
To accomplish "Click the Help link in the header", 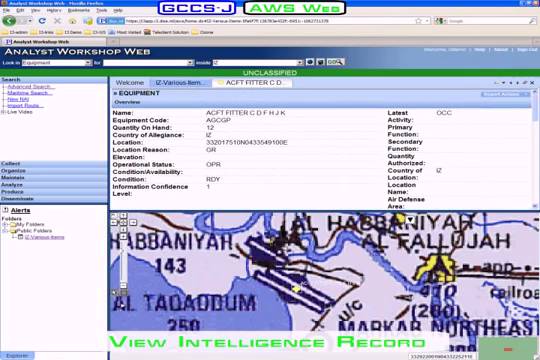I will [x=479, y=50].
